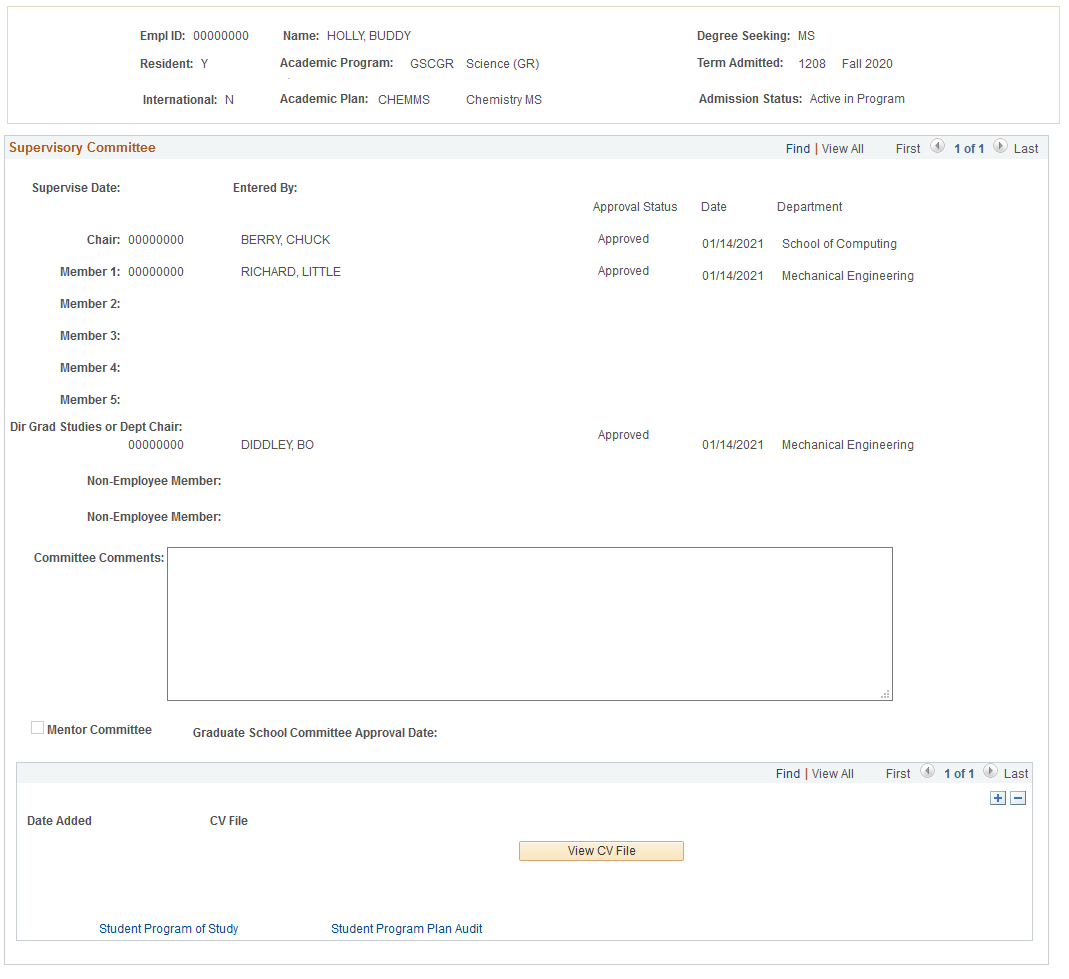Click into the Committee Comments text box

click(x=530, y=624)
